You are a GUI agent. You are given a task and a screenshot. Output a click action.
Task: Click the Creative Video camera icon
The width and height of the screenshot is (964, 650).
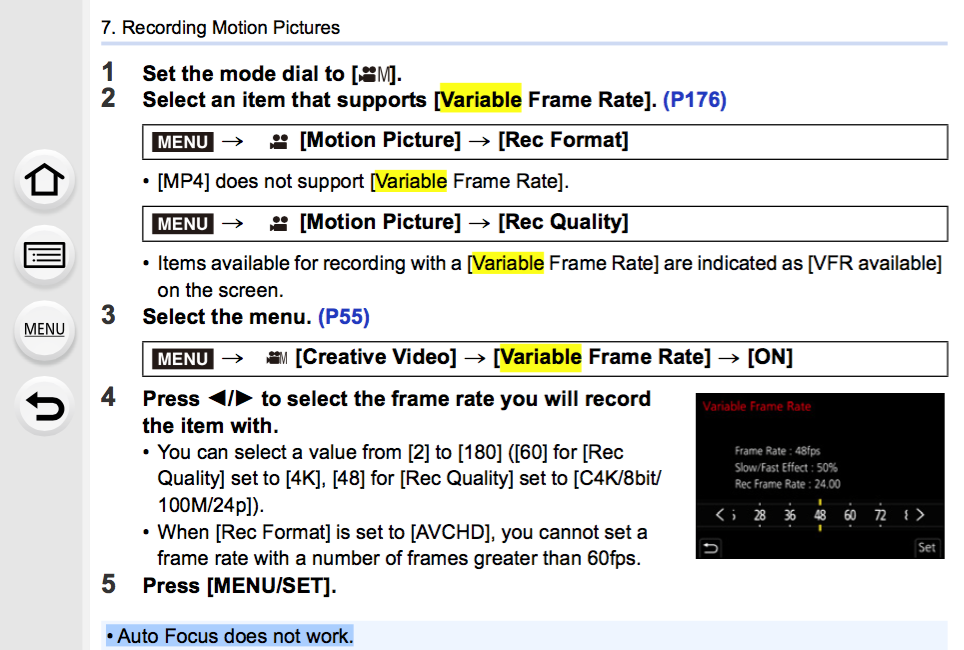point(276,358)
